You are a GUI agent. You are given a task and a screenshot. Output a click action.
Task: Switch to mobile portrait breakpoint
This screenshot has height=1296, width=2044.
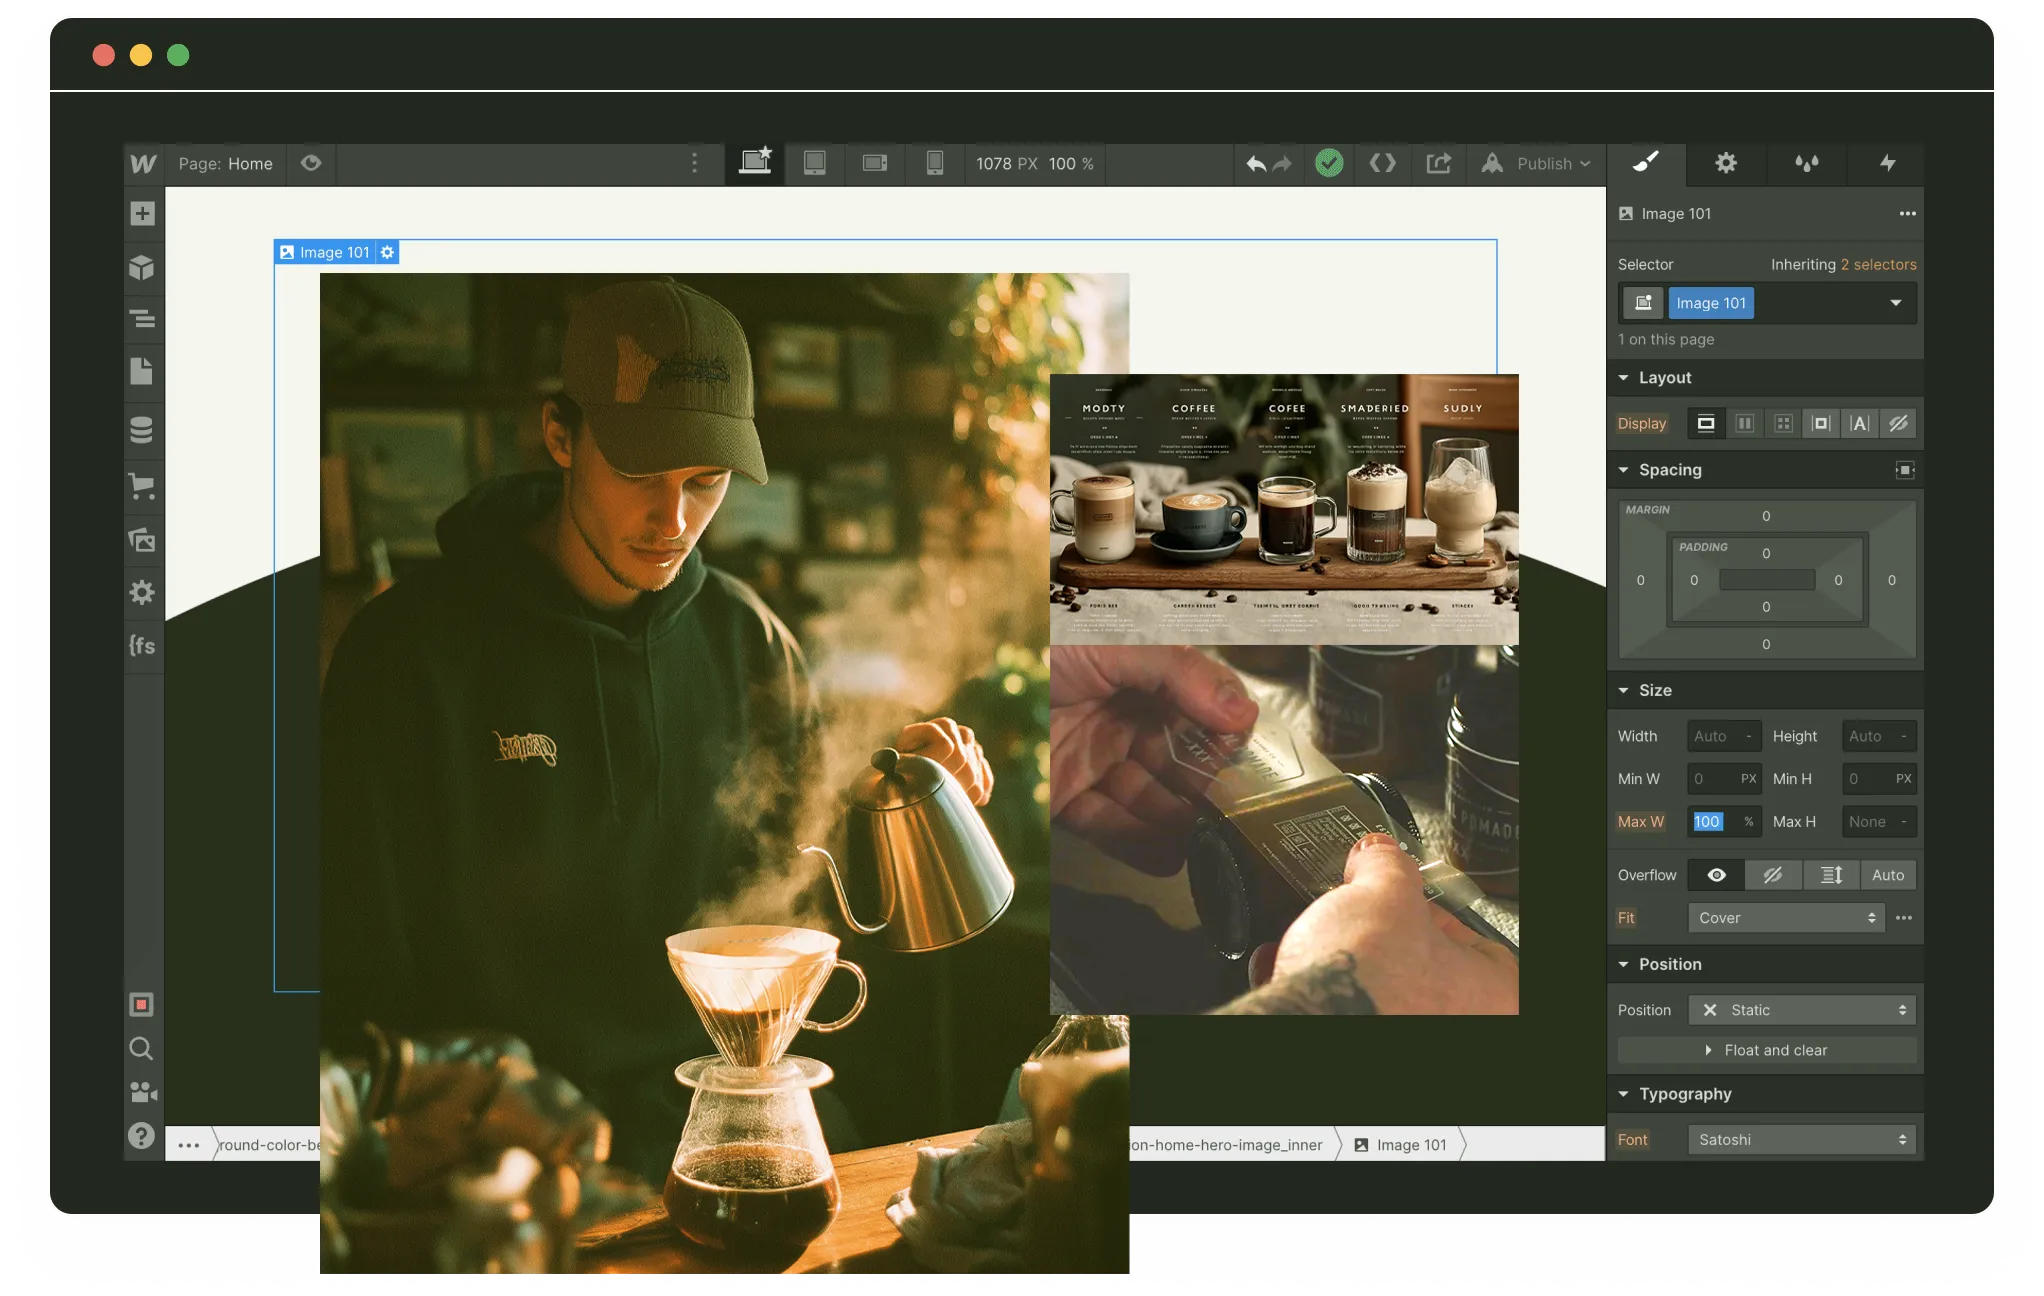tap(935, 163)
